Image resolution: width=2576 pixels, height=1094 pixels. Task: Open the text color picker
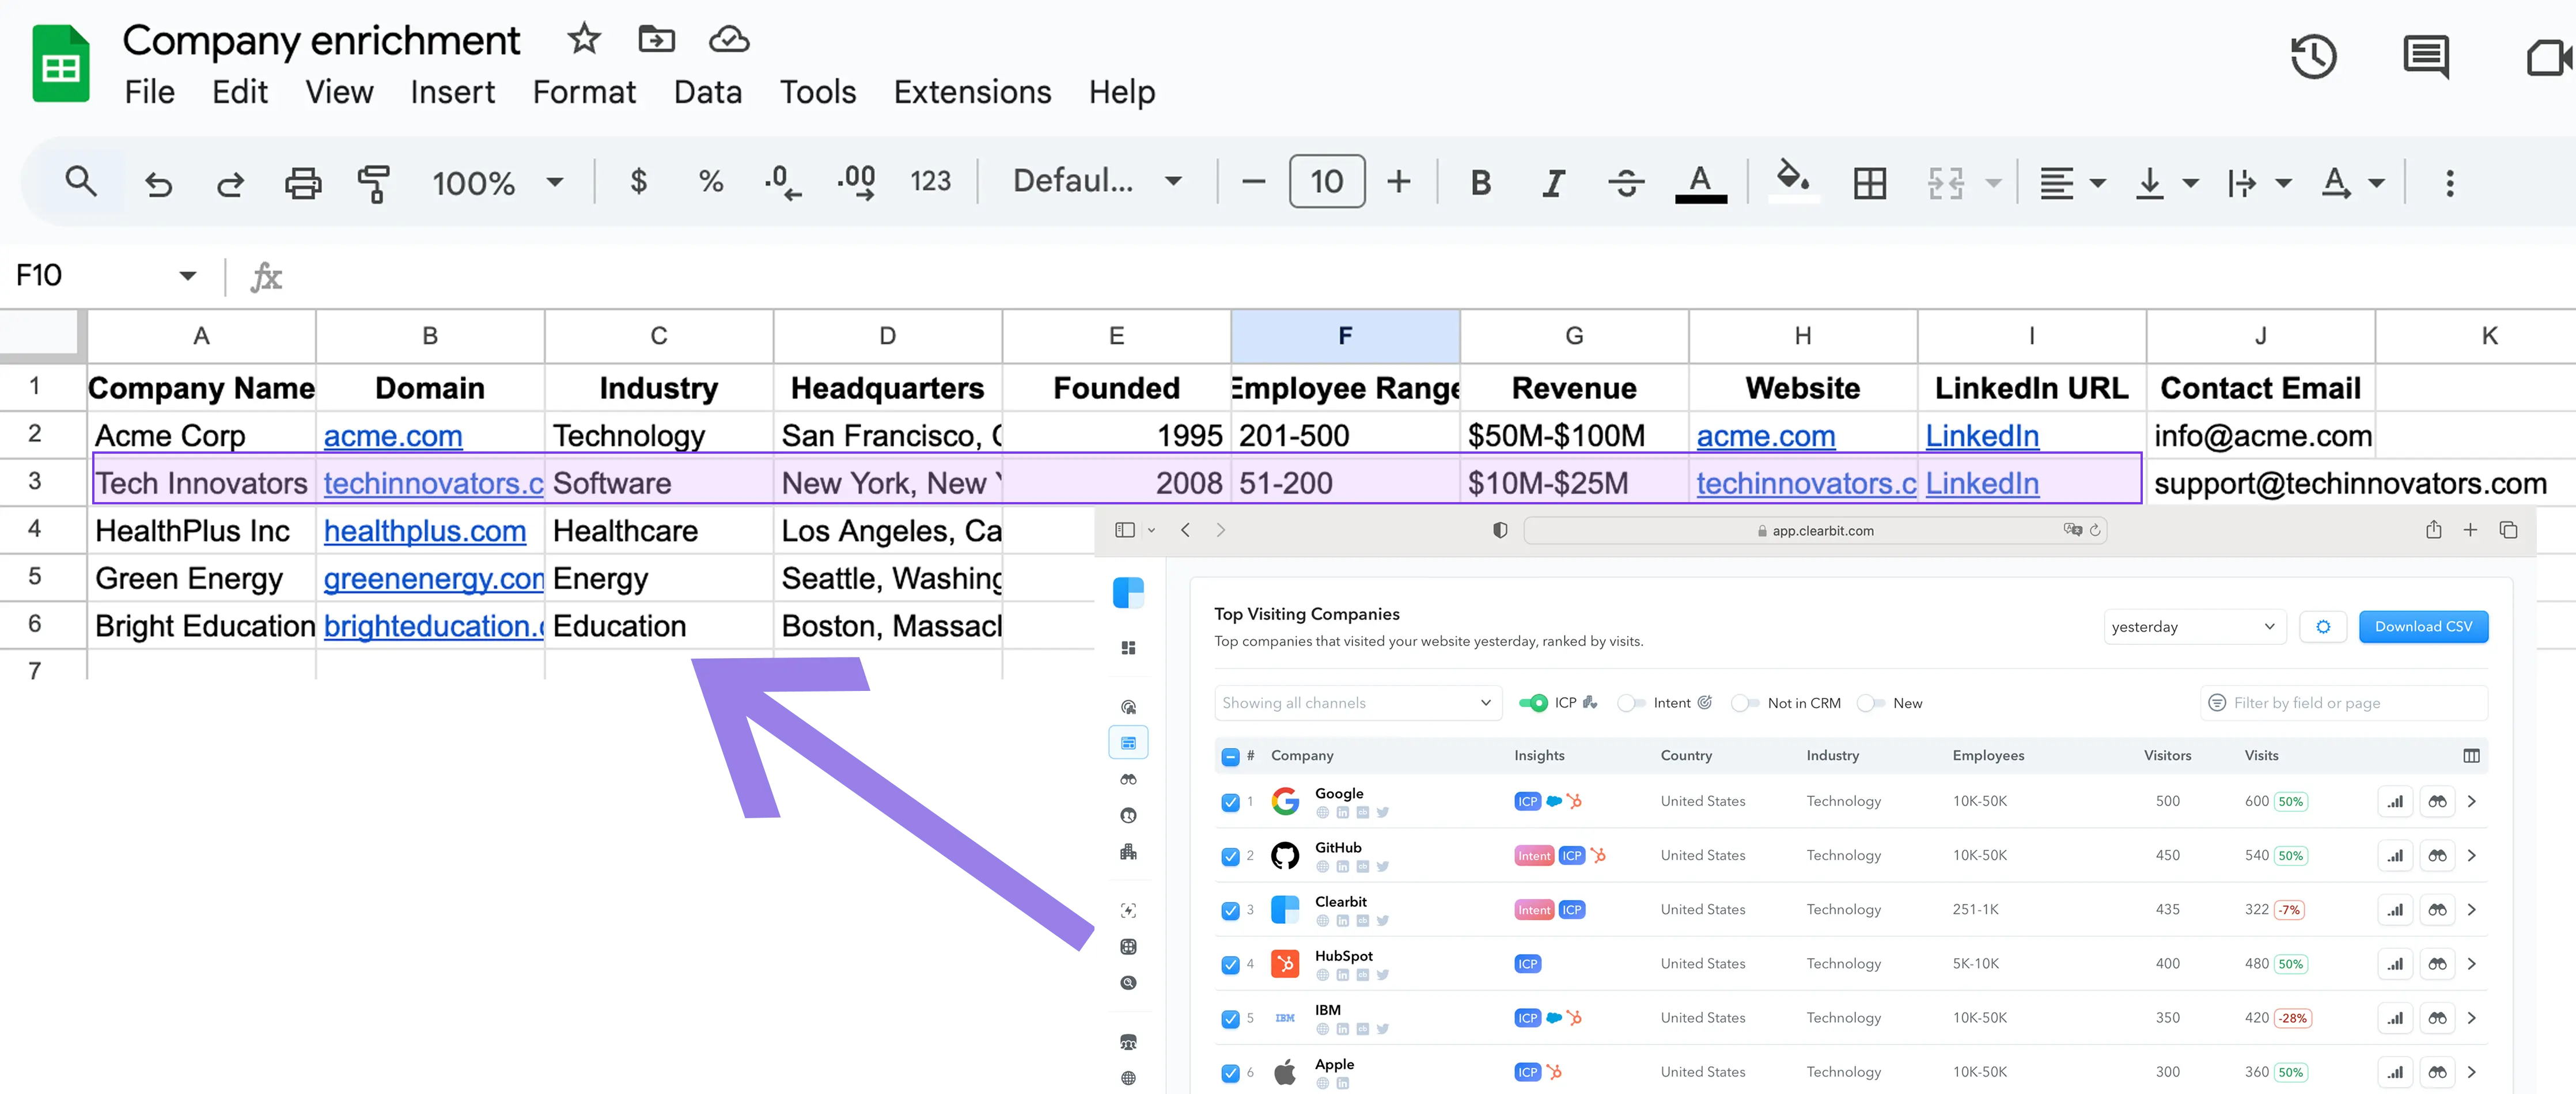tap(1700, 183)
